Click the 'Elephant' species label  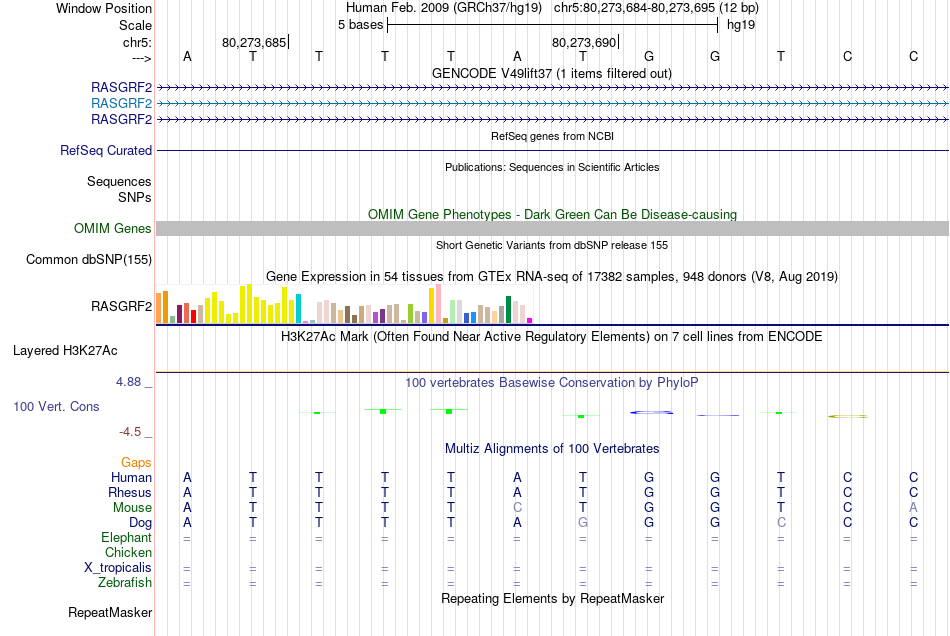point(126,537)
